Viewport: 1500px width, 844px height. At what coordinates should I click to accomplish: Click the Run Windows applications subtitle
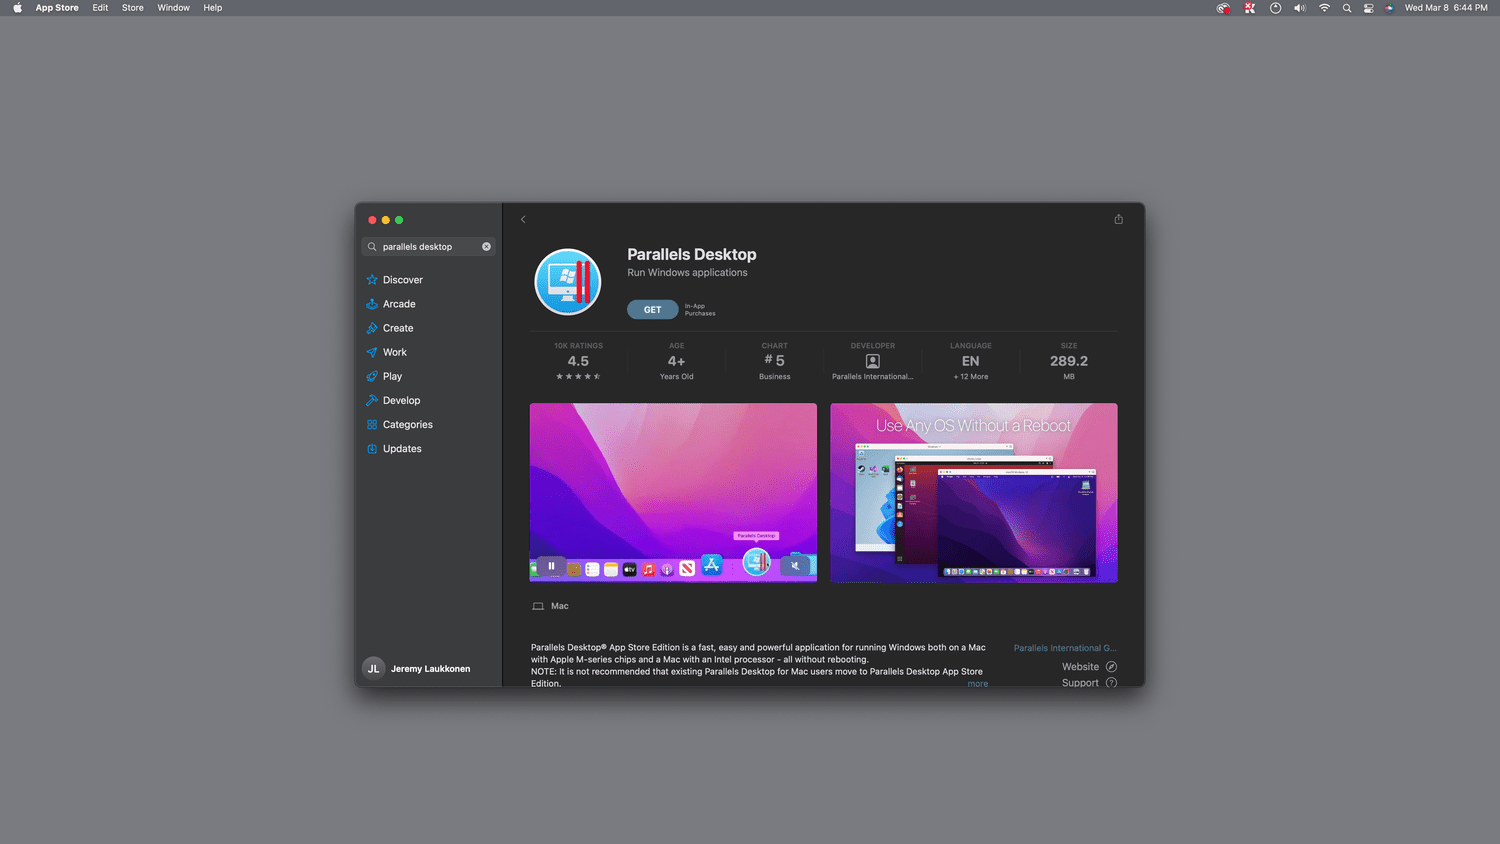click(x=687, y=273)
